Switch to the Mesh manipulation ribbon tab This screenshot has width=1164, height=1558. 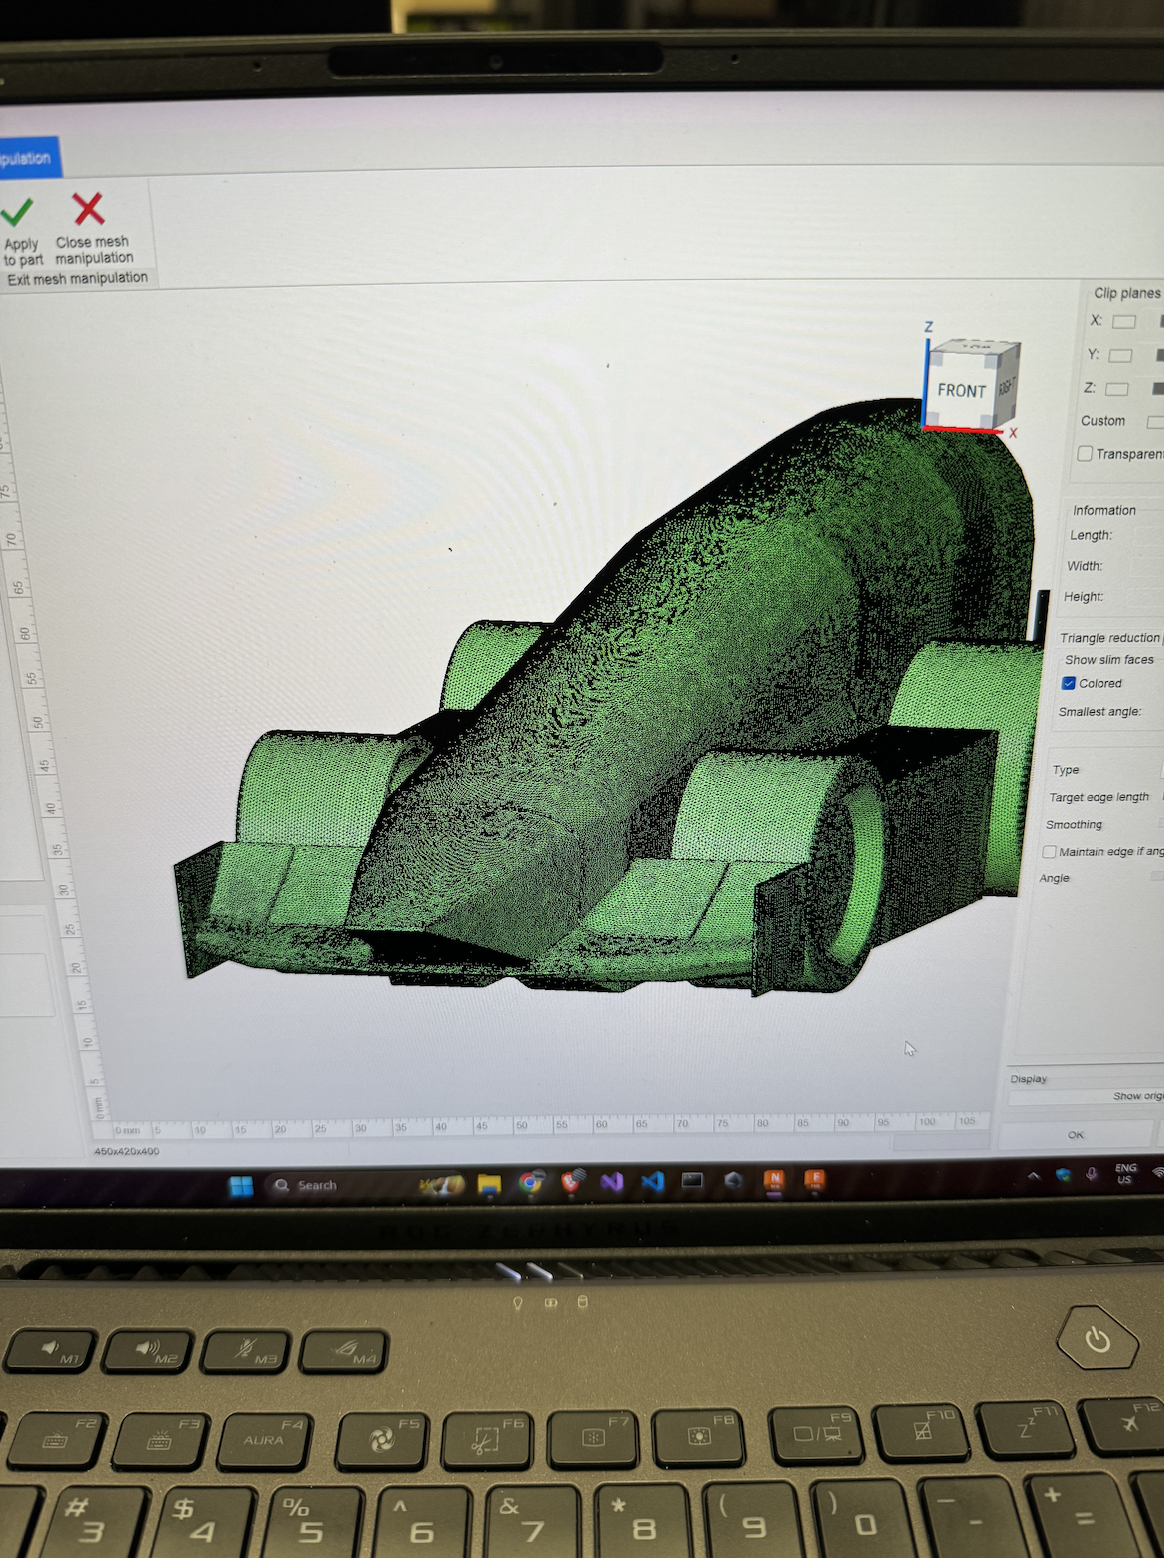28,158
